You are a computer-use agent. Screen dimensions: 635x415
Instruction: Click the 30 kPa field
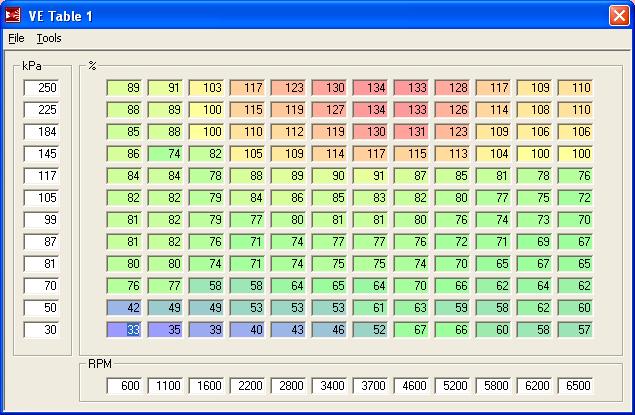pos(42,328)
